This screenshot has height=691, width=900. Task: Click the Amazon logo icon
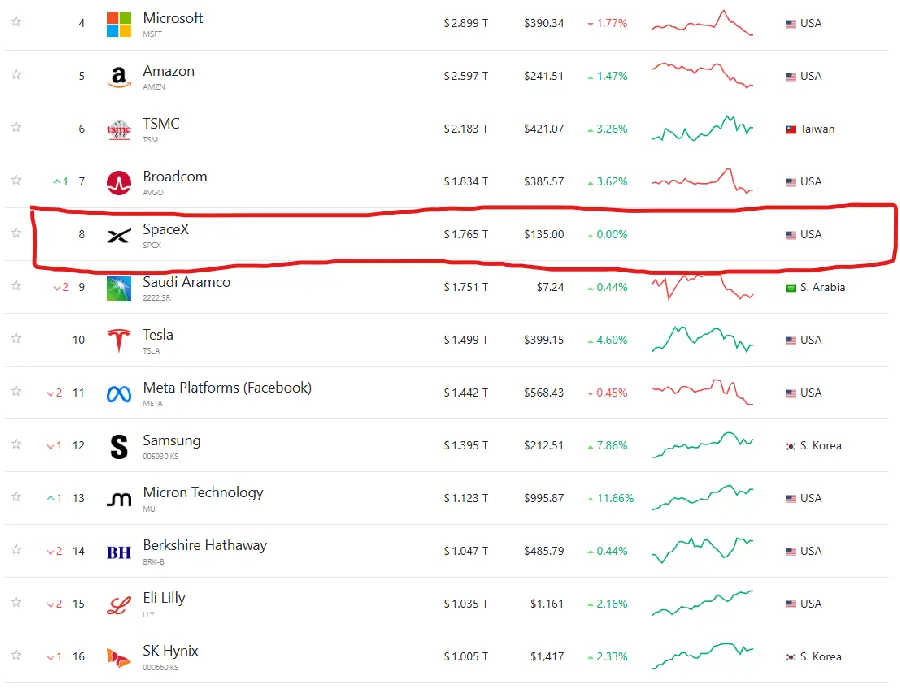point(119,77)
